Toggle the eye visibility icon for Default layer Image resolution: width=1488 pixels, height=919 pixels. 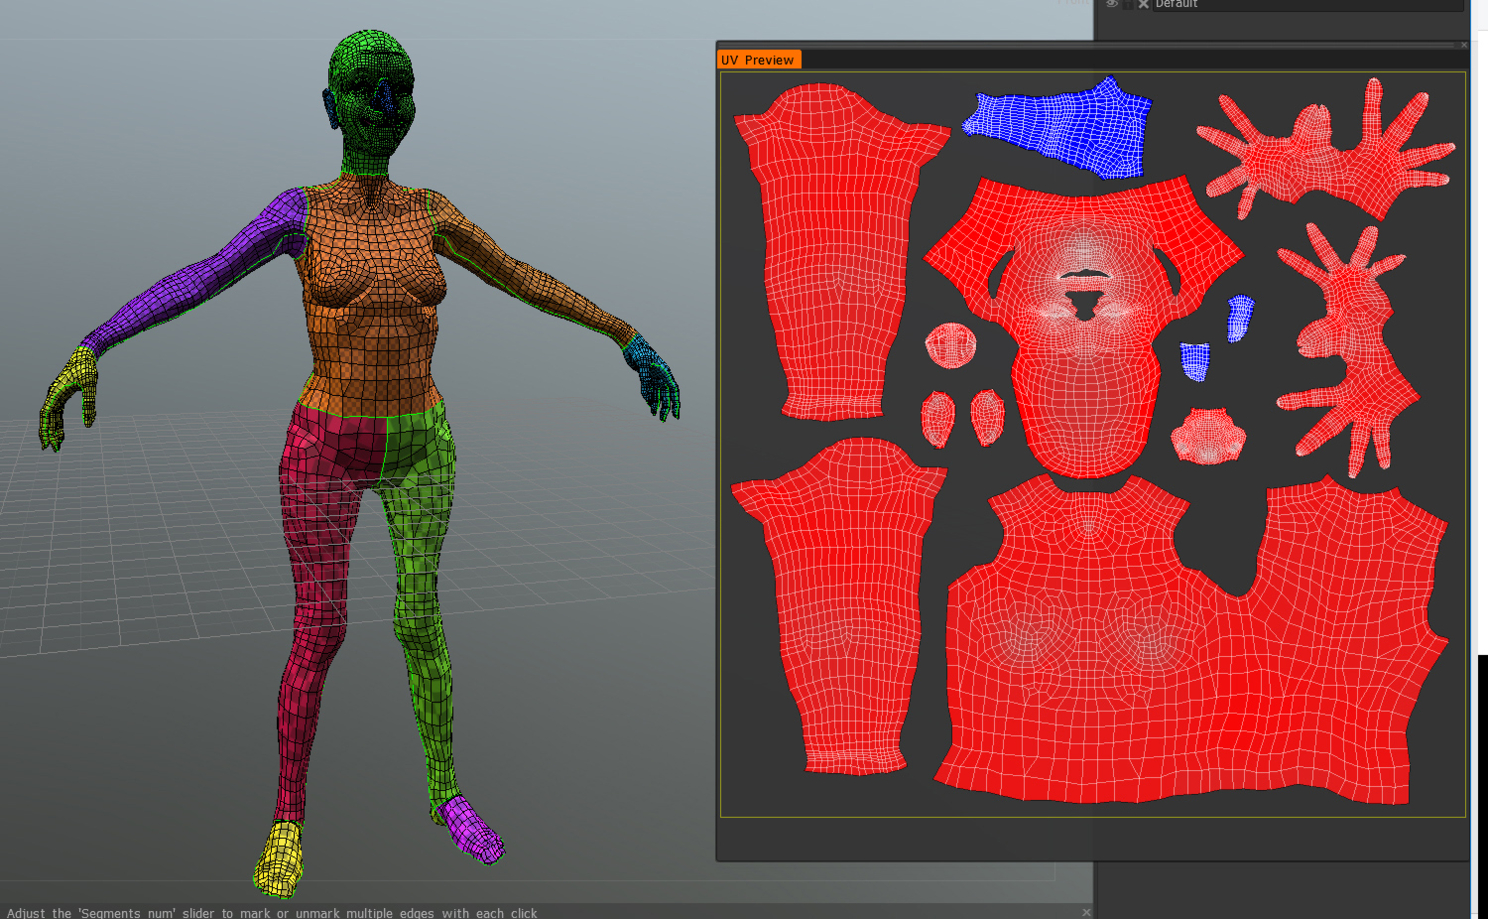(x=1111, y=4)
